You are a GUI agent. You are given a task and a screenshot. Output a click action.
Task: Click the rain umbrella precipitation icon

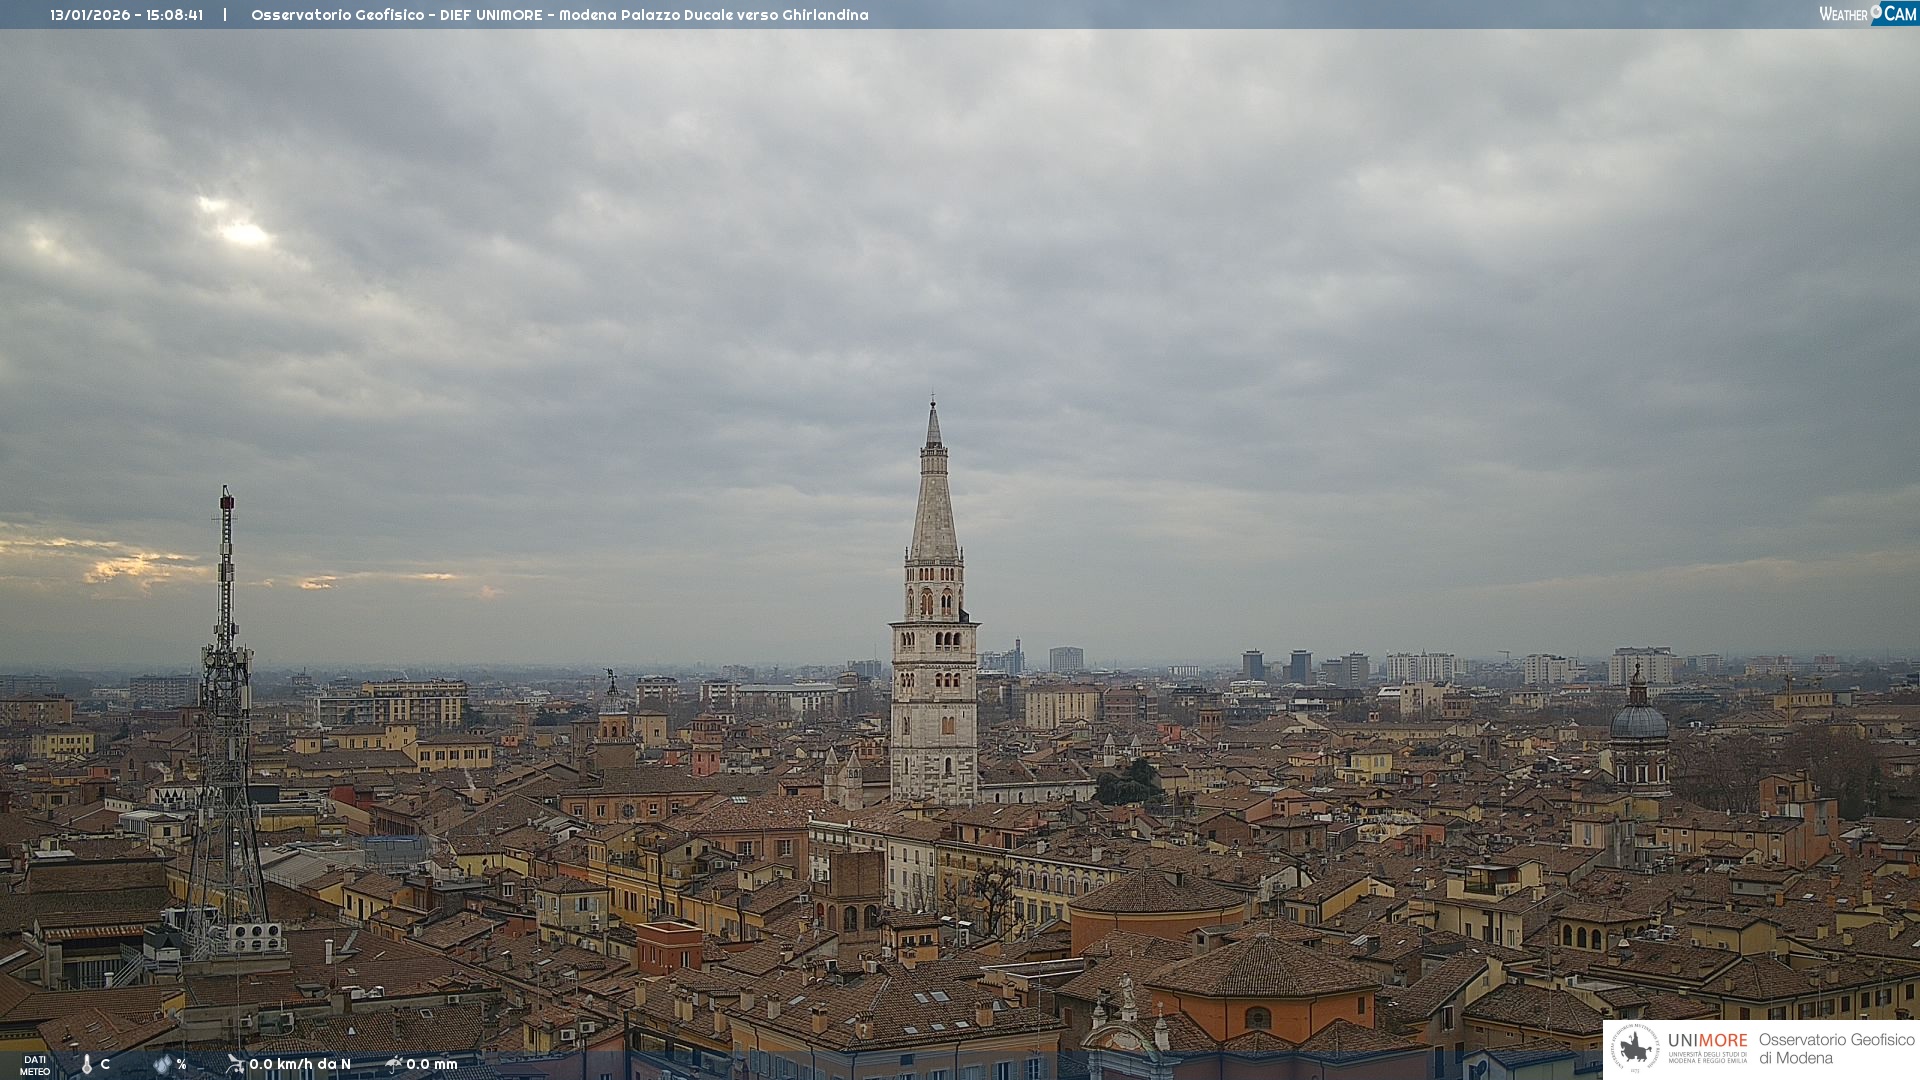tap(393, 1064)
